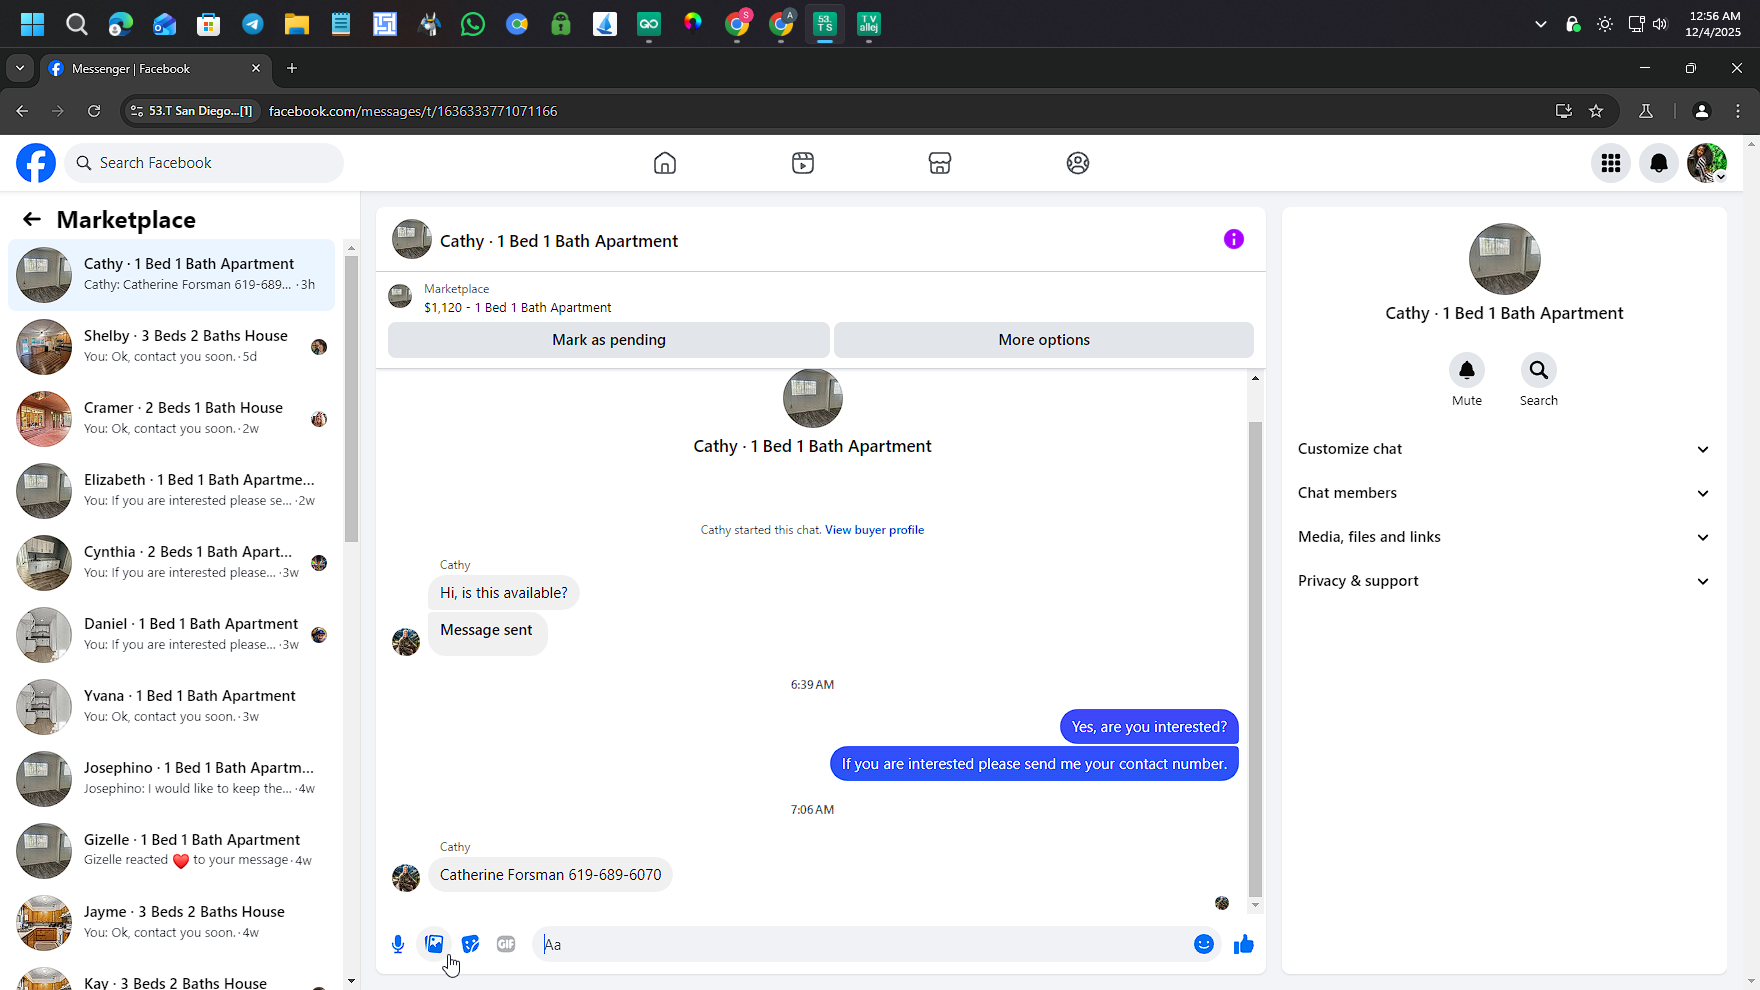The width and height of the screenshot is (1760, 990).
Task: Show hidden system tray icons
Action: (1540, 24)
